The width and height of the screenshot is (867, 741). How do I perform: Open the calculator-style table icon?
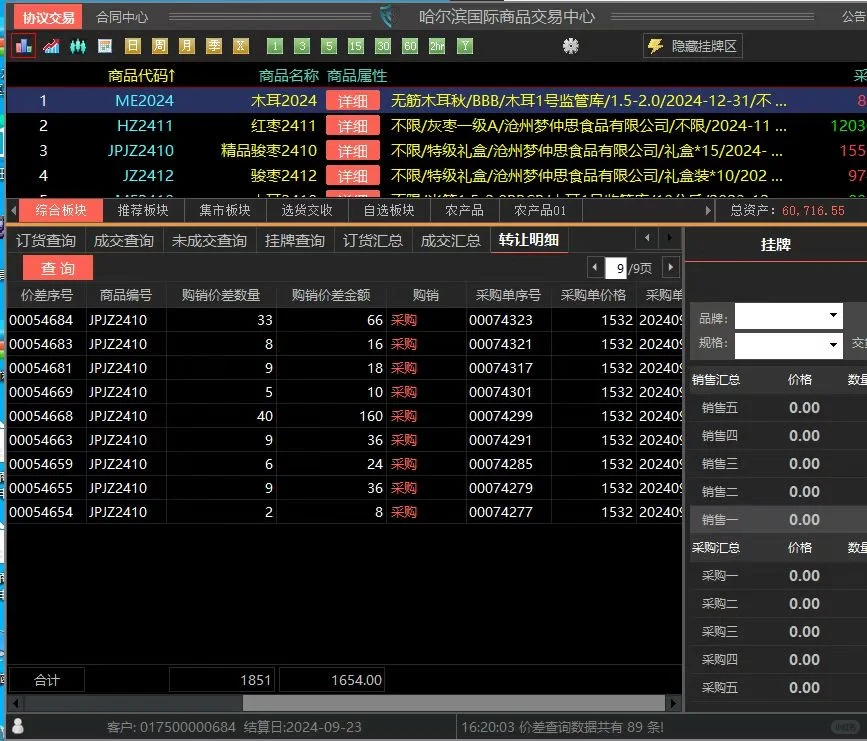(x=105, y=46)
